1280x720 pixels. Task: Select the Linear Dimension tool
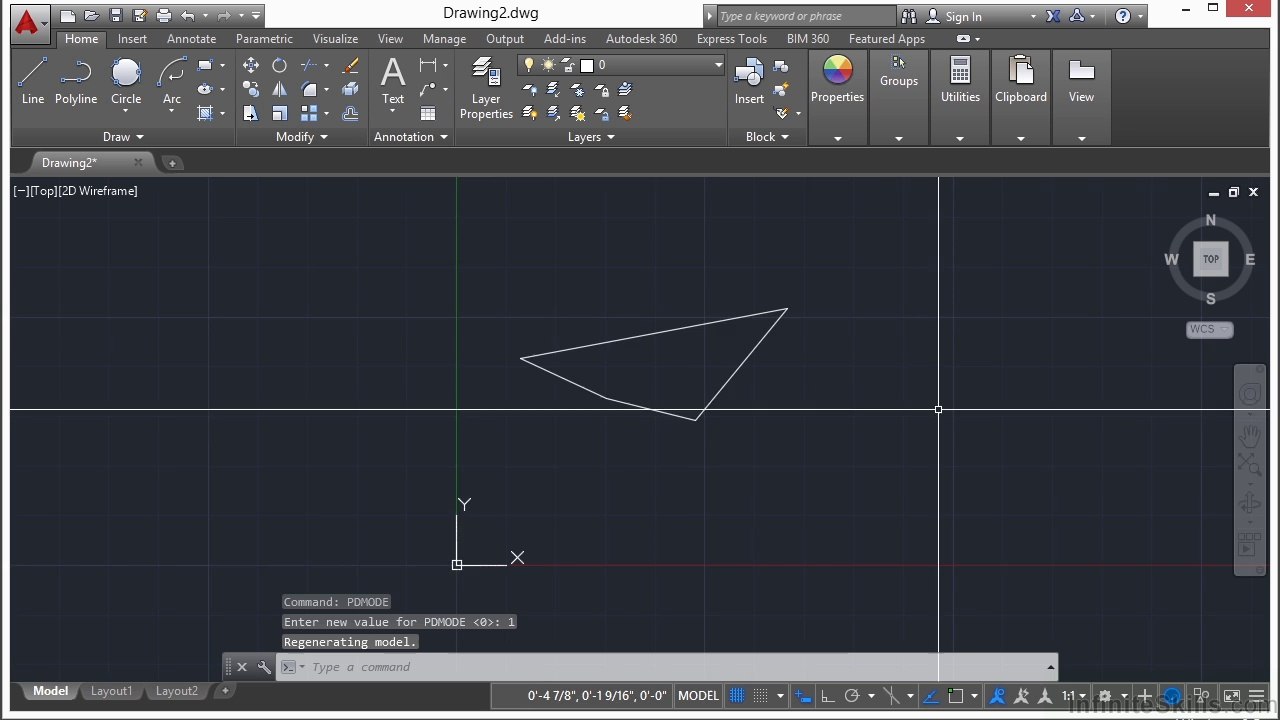[428, 65]
